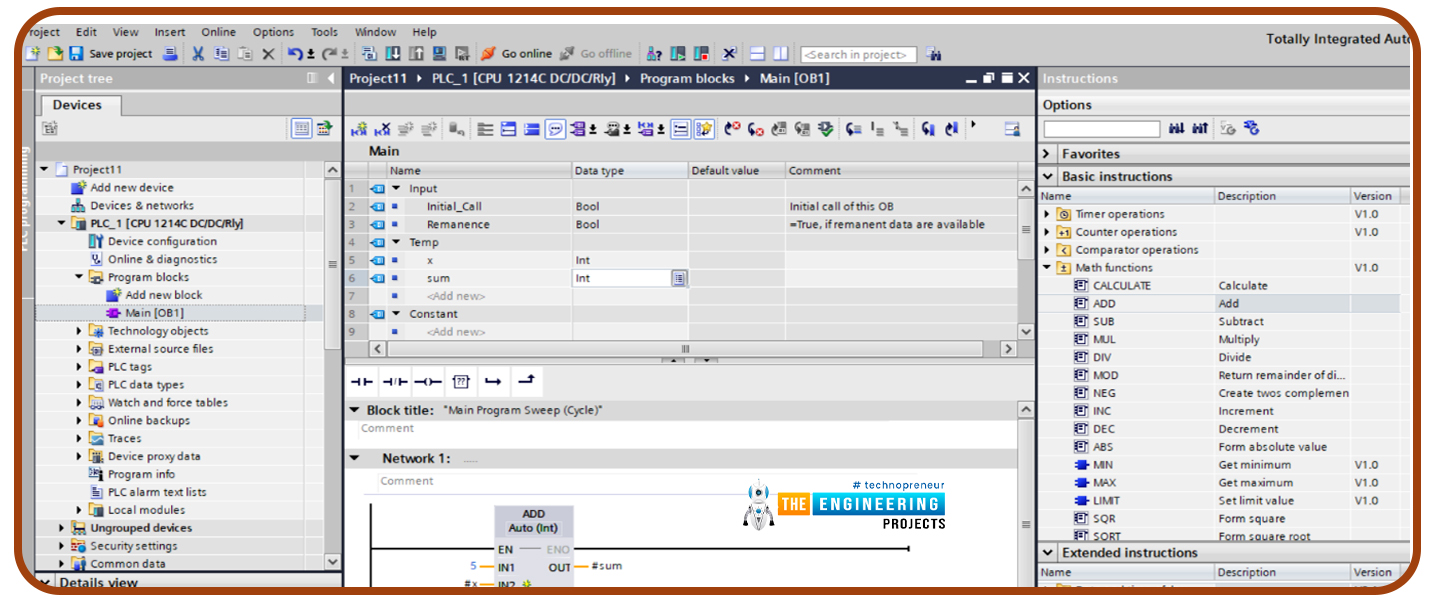Click the copy icon in main toolbar
Screen dimensions: 1432x604
(221, 54)
